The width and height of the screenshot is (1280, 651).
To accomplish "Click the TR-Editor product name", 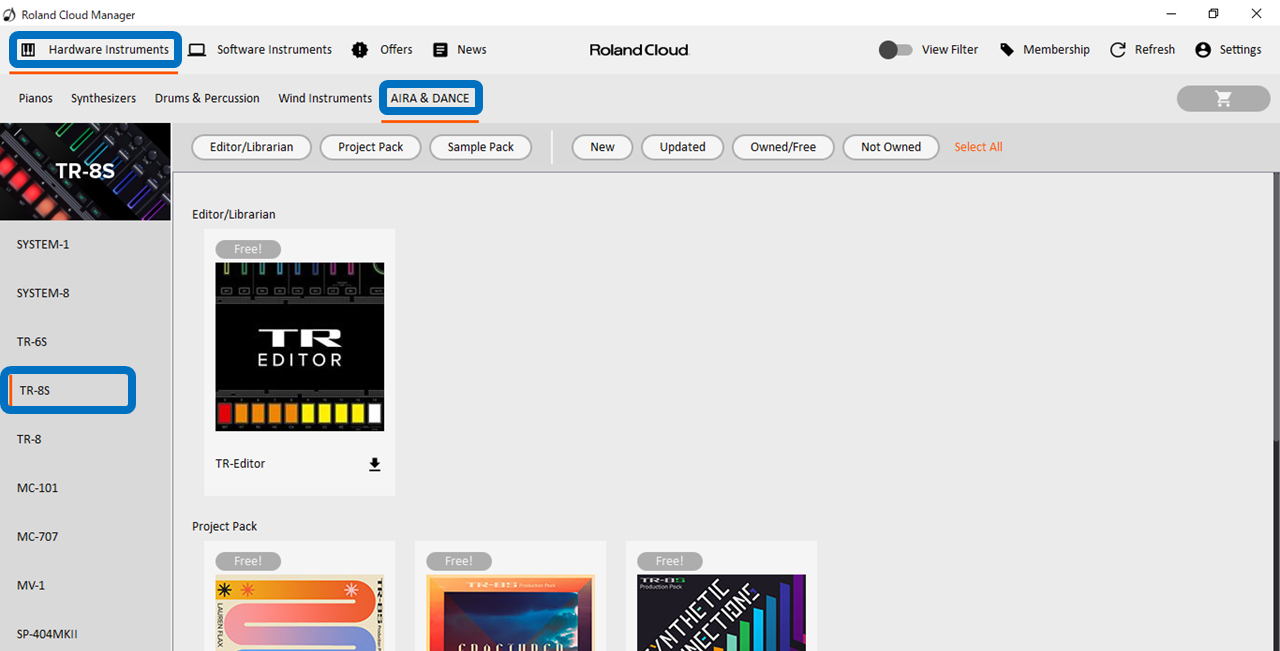I will coord(241,464).
